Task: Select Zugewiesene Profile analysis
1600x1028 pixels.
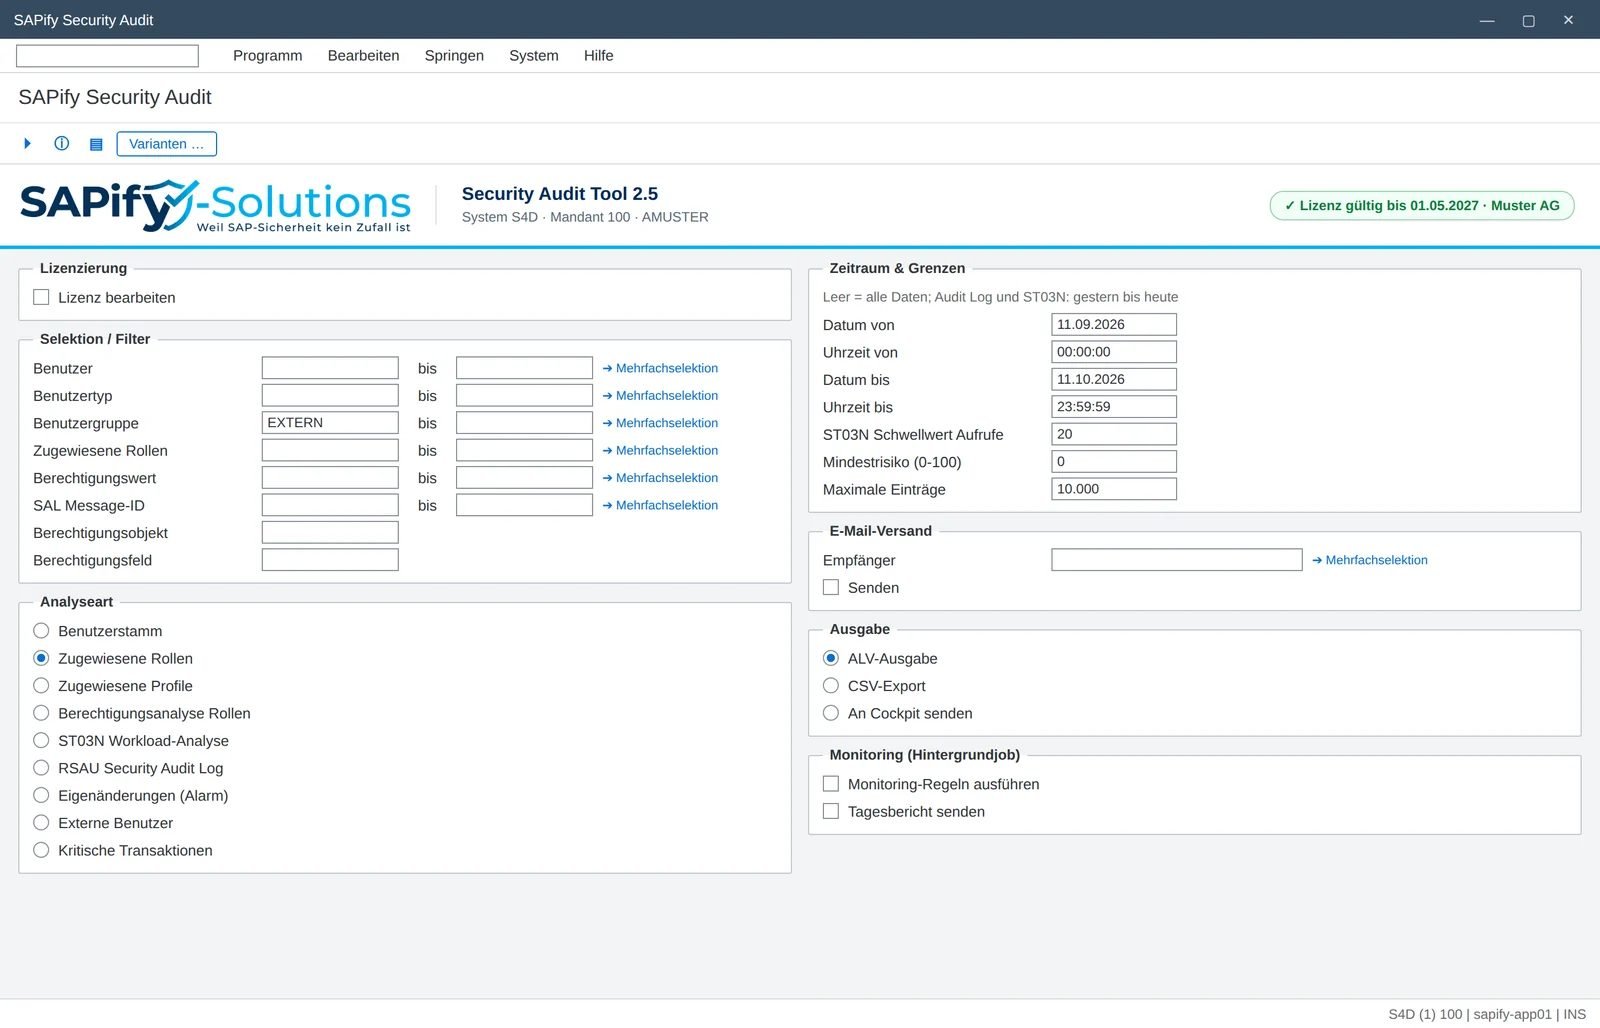Action: 41,686
